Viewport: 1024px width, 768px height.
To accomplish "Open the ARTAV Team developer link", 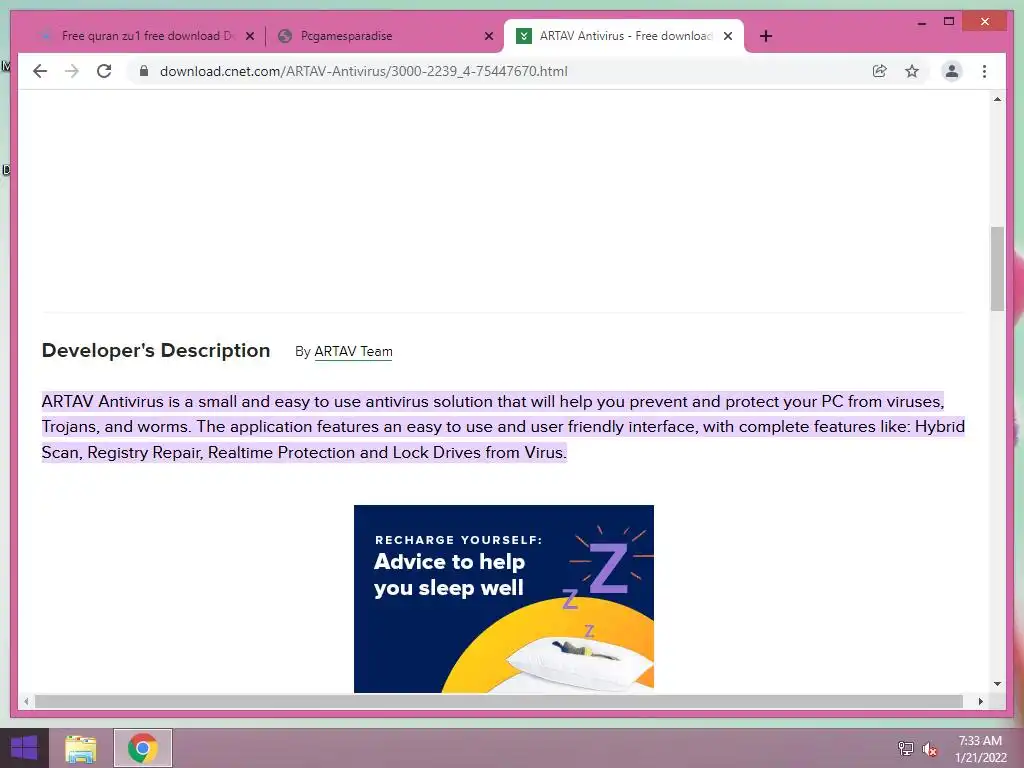I will [x=353, y=351].
